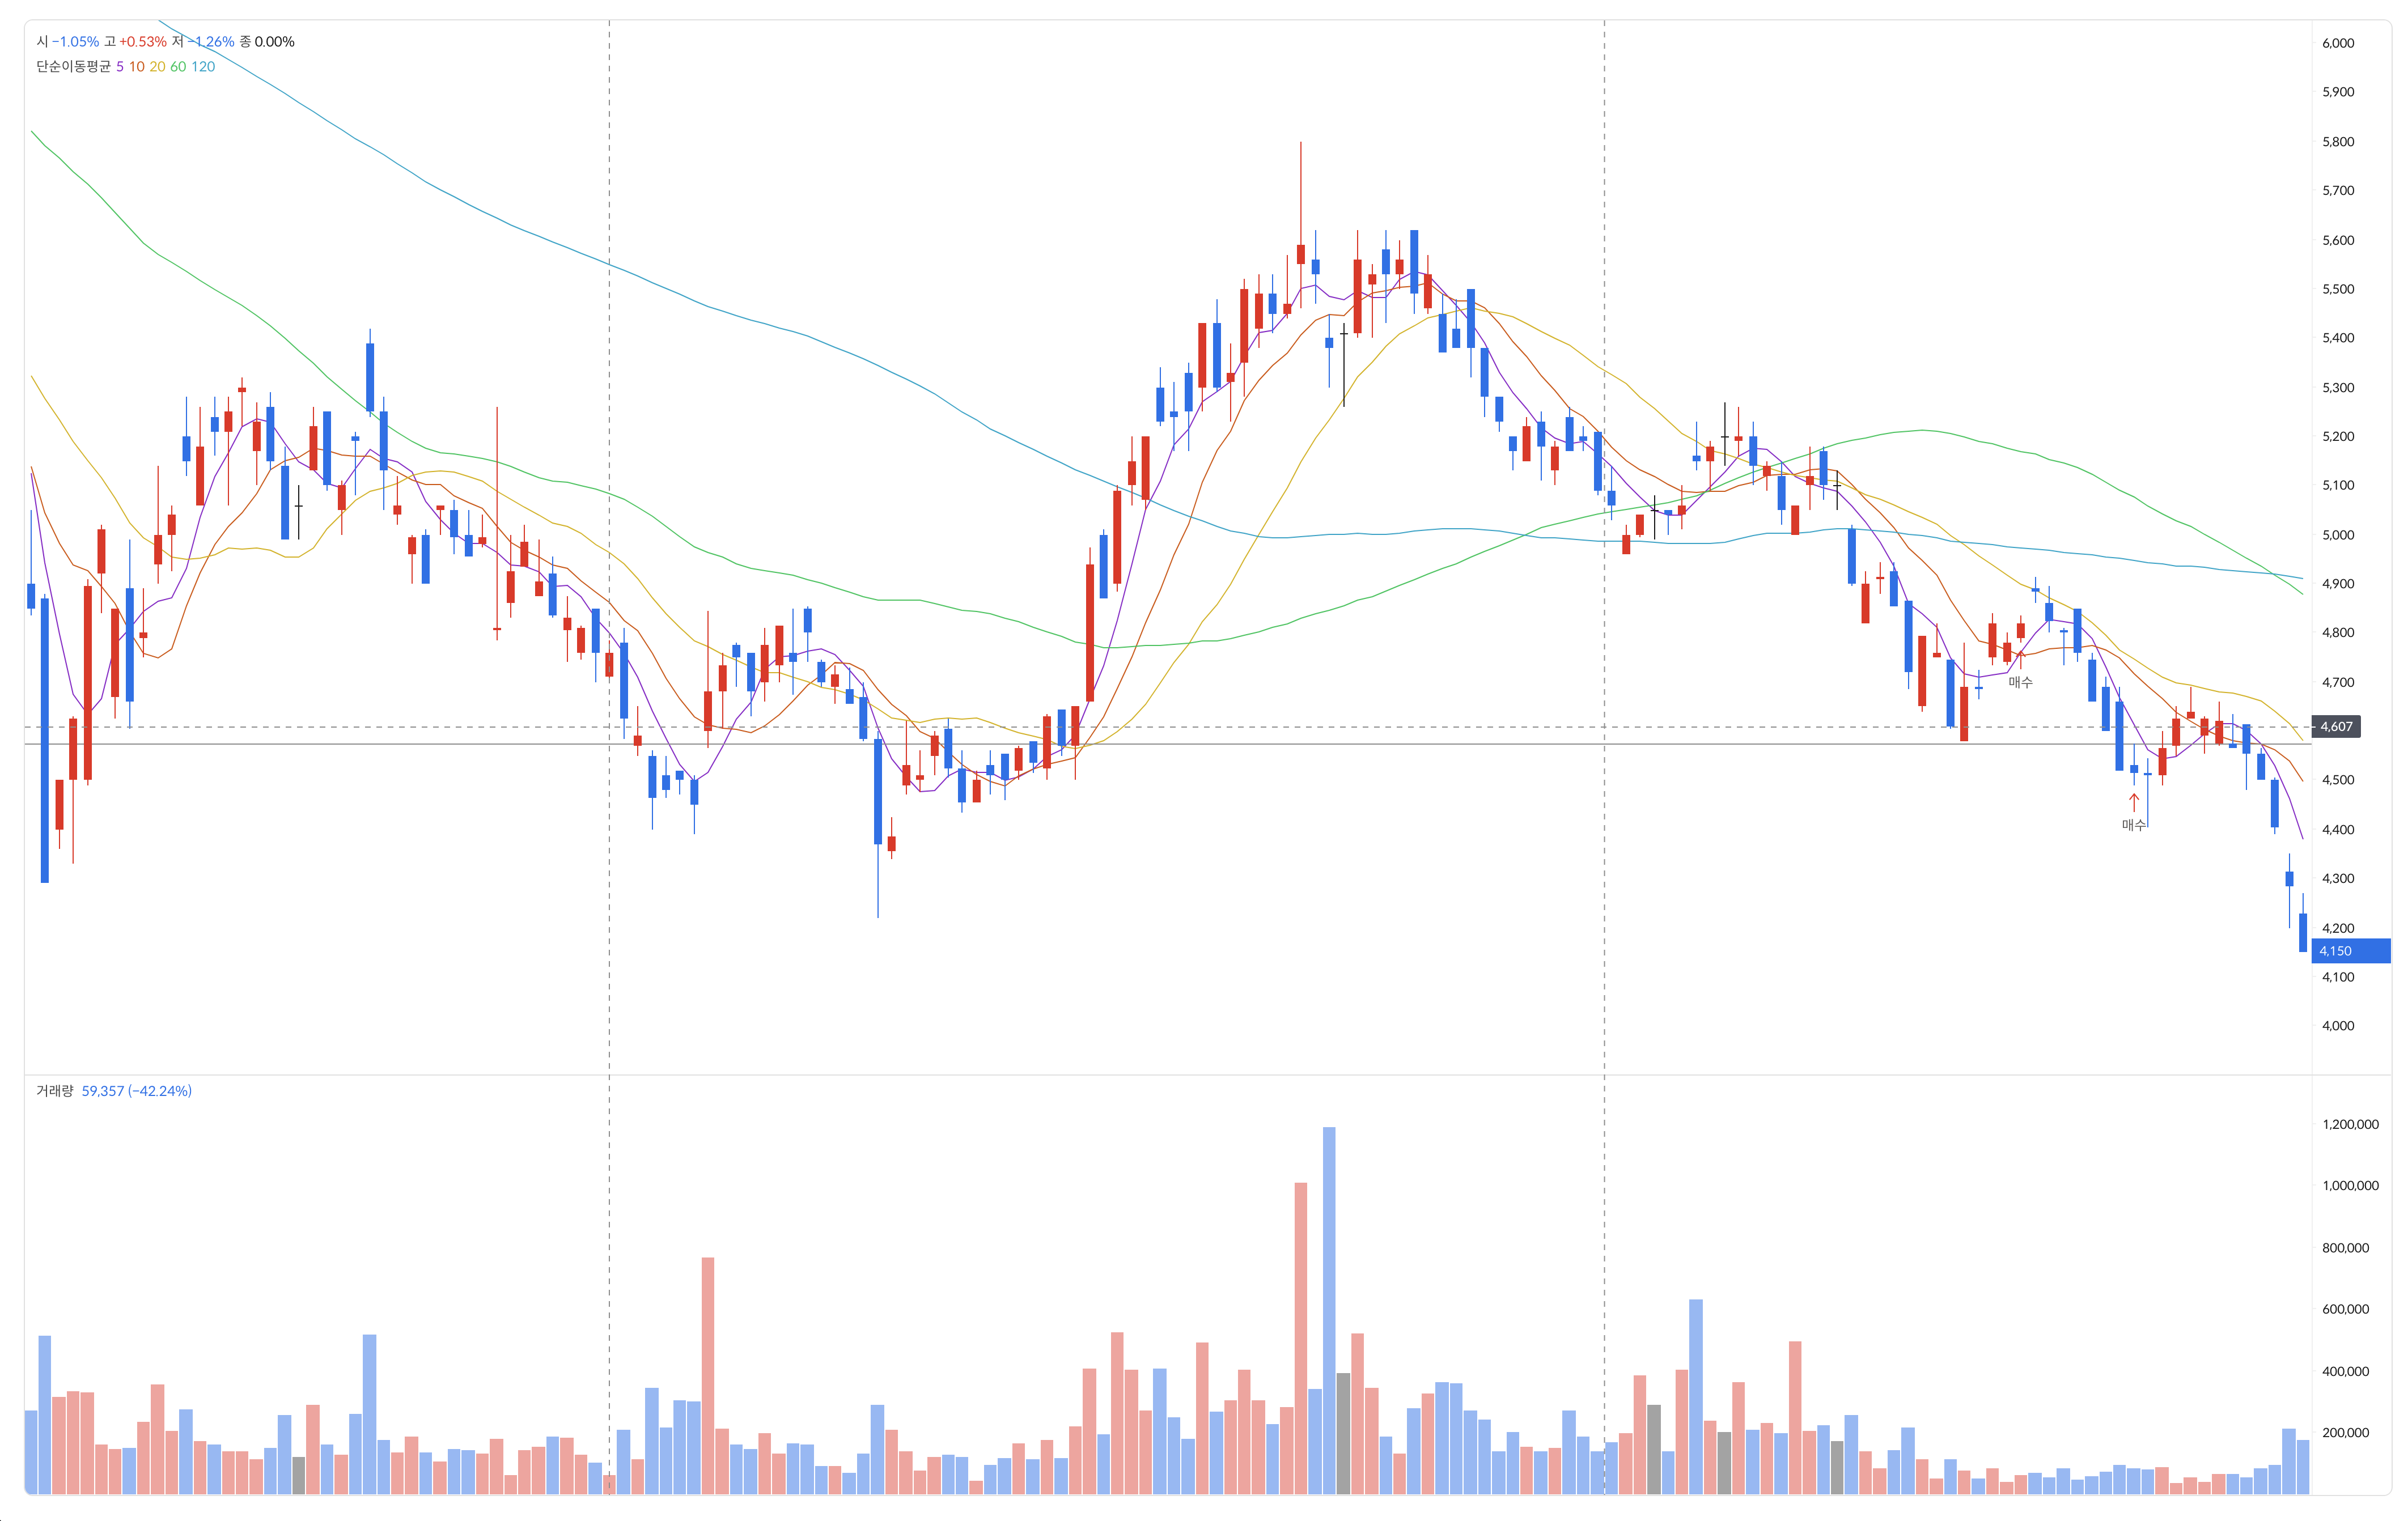Click the open percentage -1.05% value

tap(76, 42)
